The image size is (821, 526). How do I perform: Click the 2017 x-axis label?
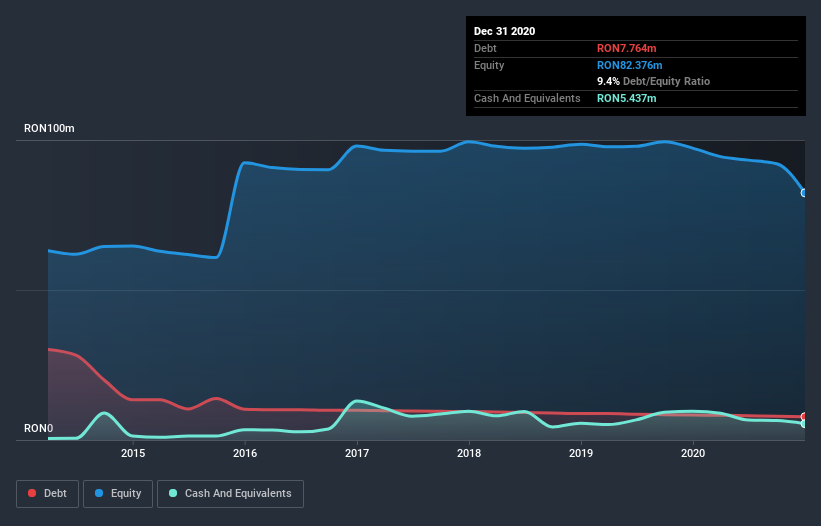tap(357, 453)
